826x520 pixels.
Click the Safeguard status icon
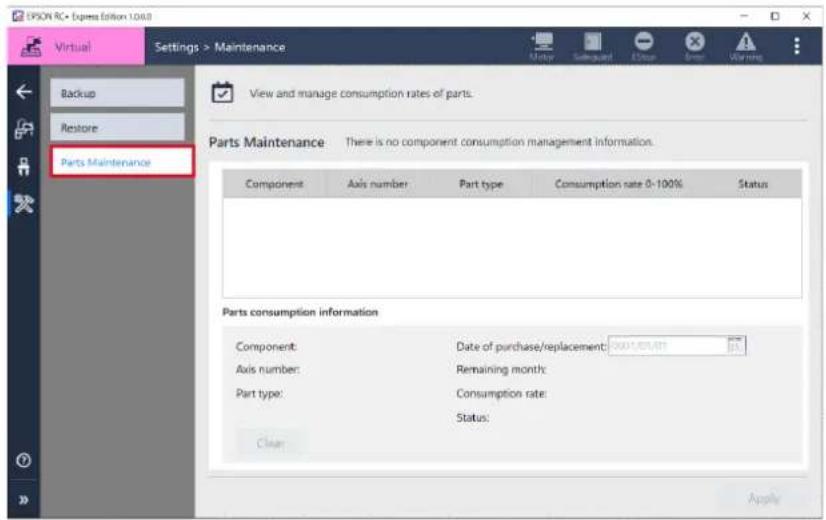[x=593, y=46]
